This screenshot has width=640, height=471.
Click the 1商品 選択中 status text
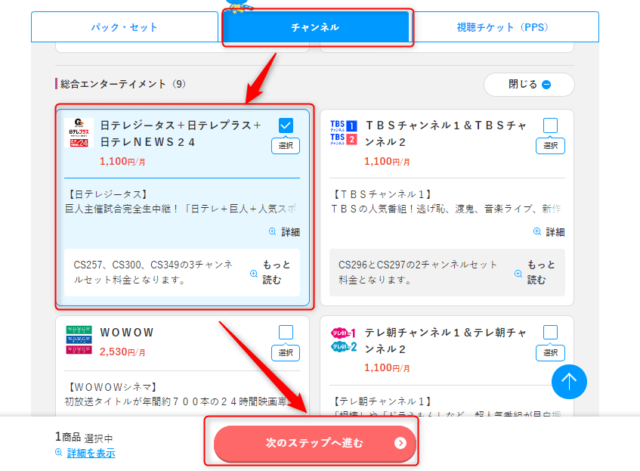(x=84, y=438)
